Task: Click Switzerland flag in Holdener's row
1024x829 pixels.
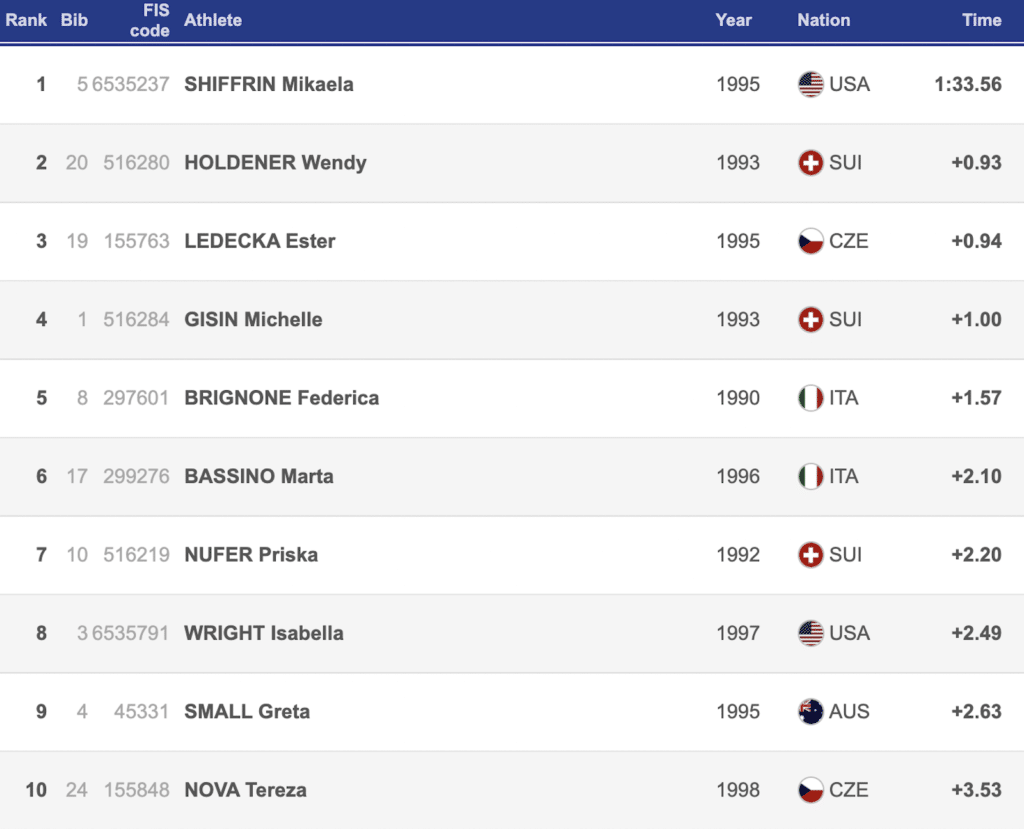Action: 810,162
